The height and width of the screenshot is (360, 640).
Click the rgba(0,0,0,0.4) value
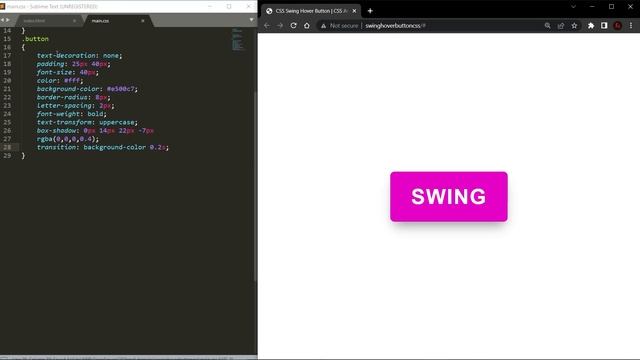tap(68, 139)
